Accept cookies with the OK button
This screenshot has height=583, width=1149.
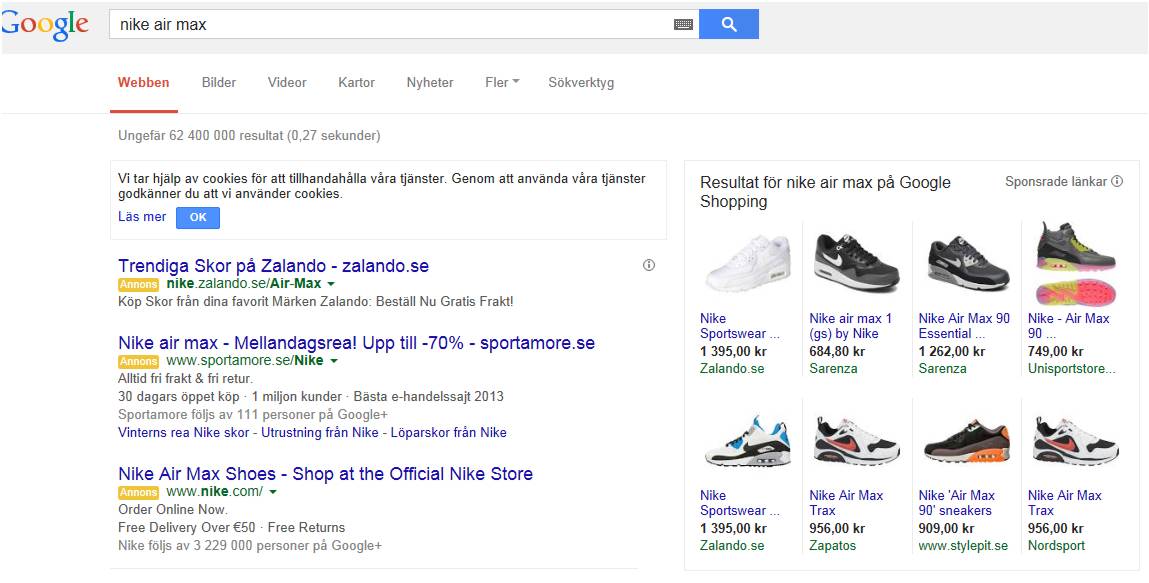198,218
